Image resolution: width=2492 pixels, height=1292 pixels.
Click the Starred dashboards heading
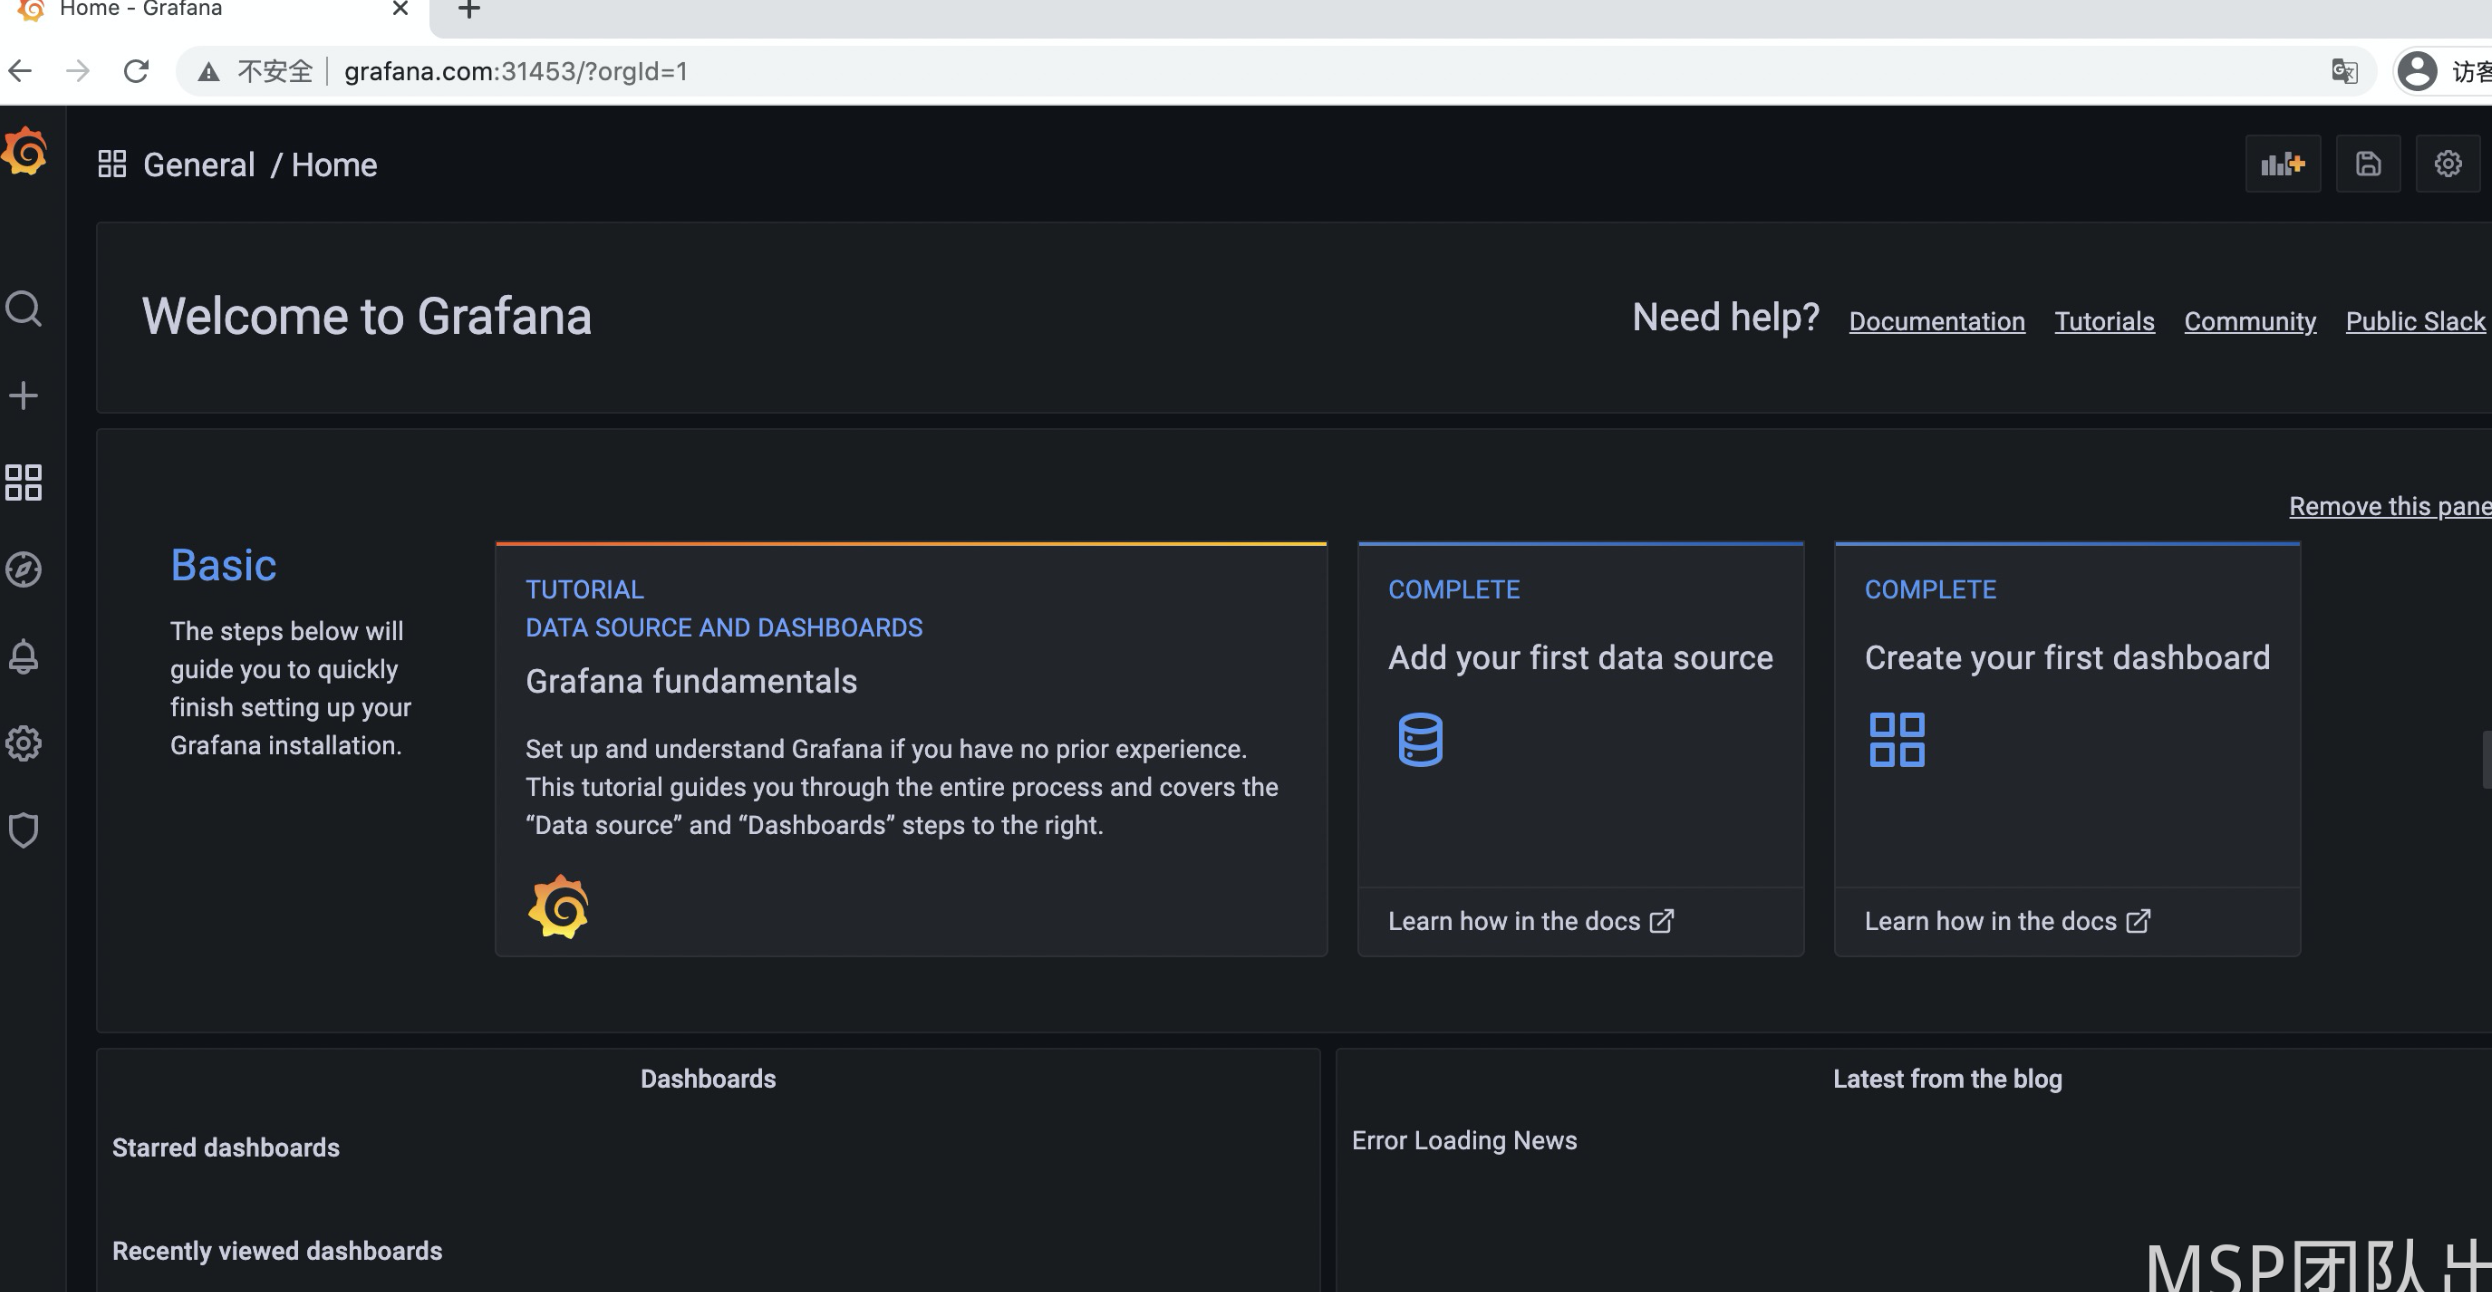[x=226, y=1148]
